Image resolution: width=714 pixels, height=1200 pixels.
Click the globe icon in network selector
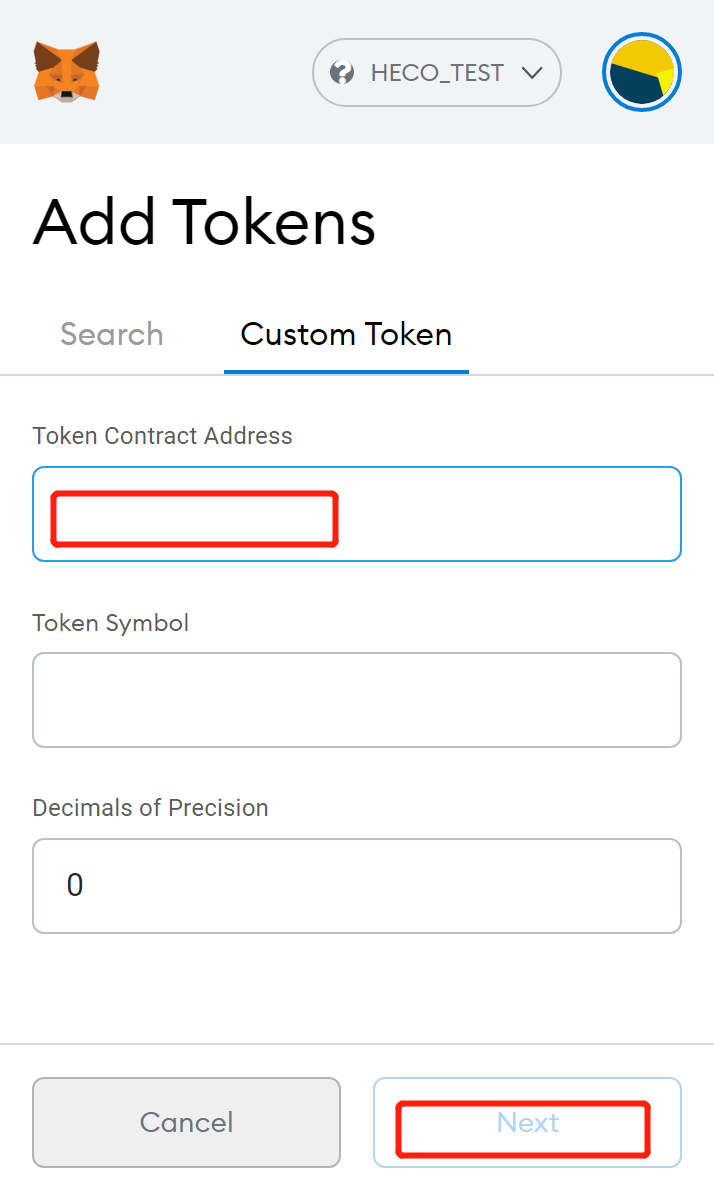point(342,72)
